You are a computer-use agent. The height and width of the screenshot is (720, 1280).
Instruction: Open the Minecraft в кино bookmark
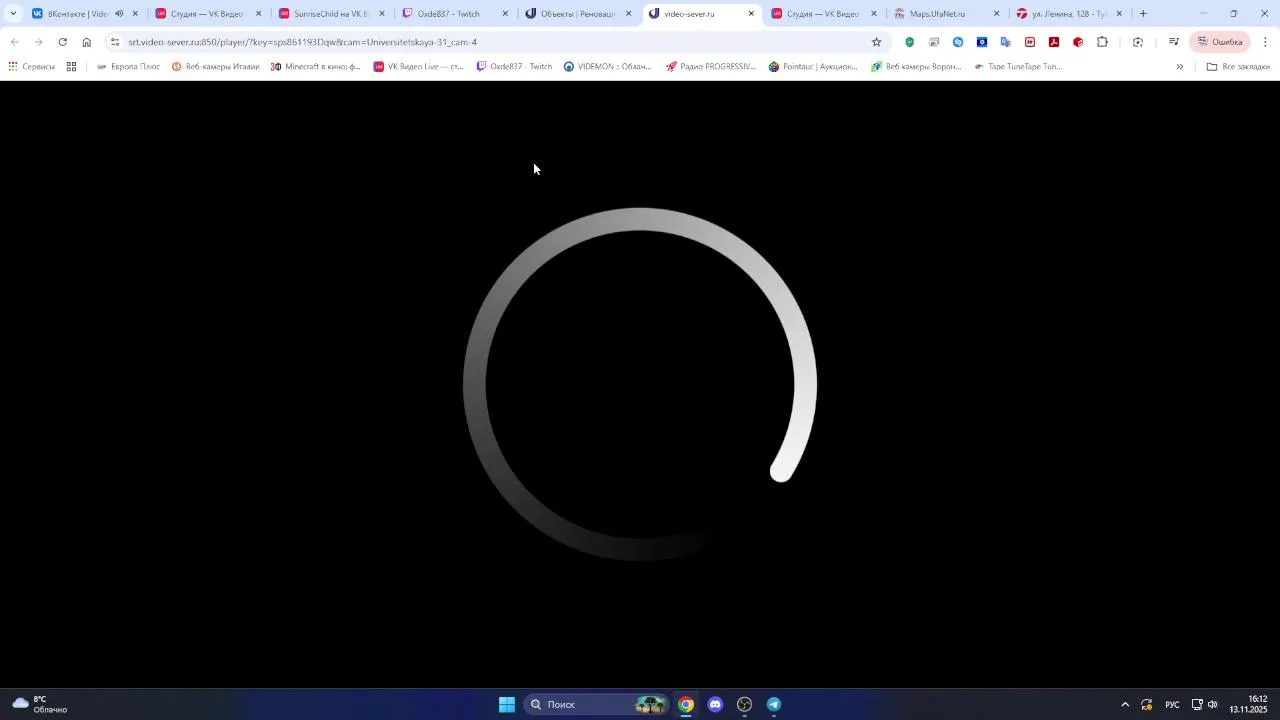(x=316, y=67)
